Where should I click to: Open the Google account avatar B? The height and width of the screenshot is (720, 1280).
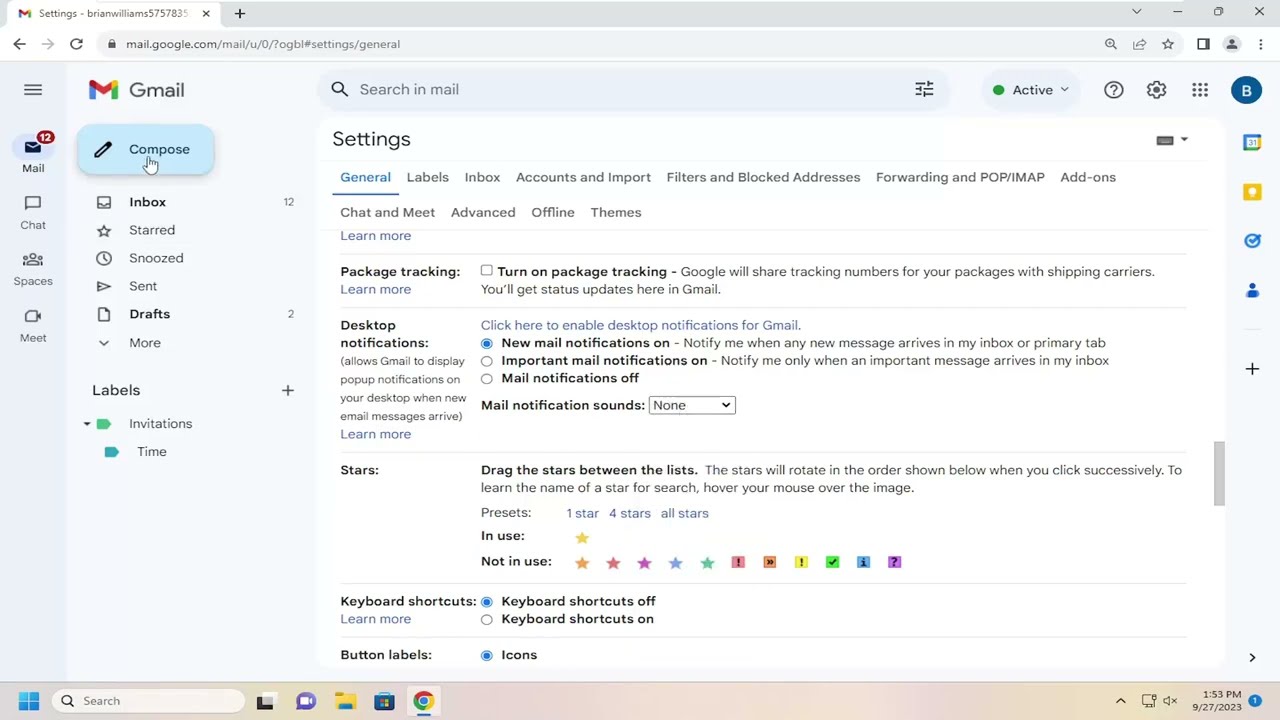(x=1246, y=90)
